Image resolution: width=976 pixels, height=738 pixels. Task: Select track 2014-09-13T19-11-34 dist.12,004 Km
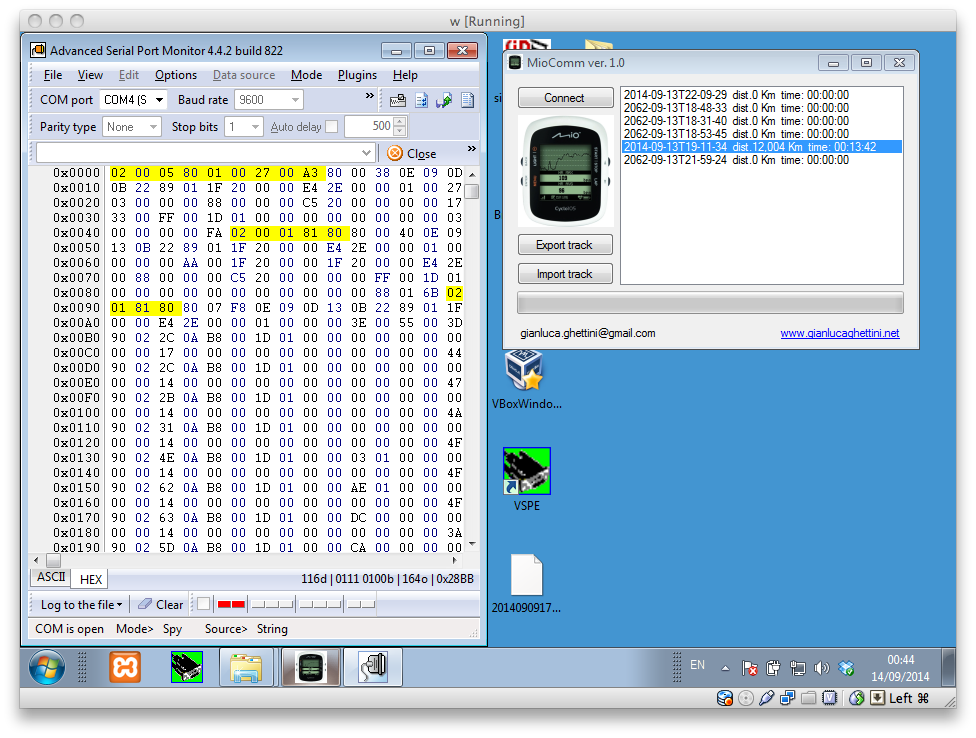coord(762,147)
